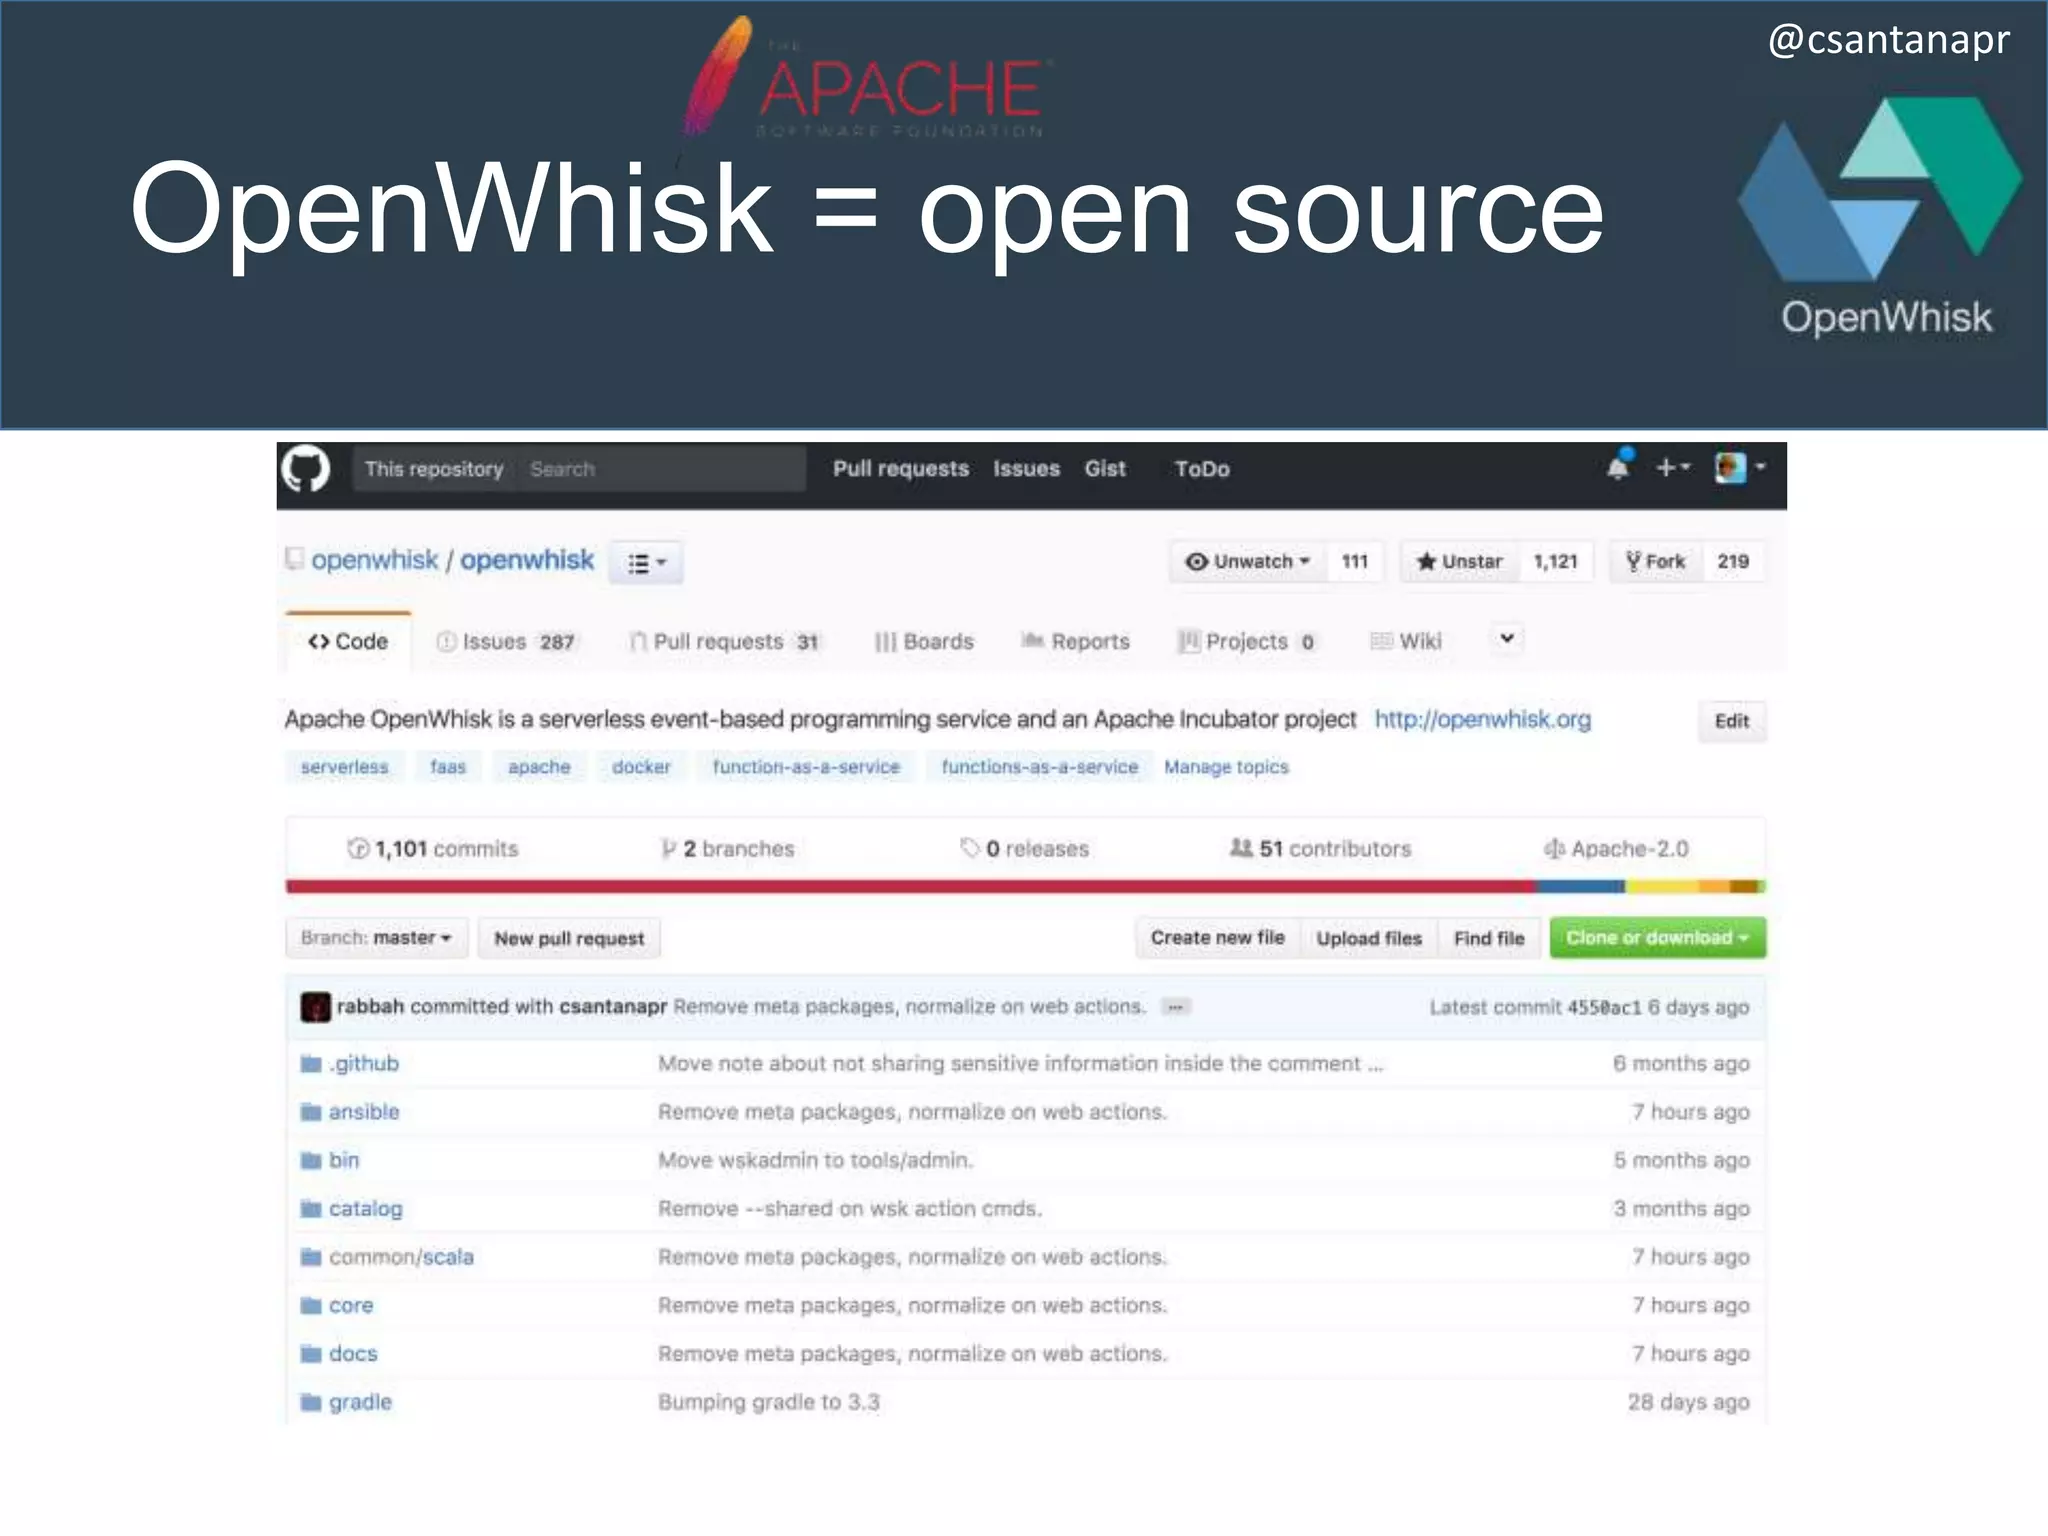View the 111 watchers count
The width and height of the screenshot is (2048, 1536).
pyautogui.click(x=1354, y=561)
